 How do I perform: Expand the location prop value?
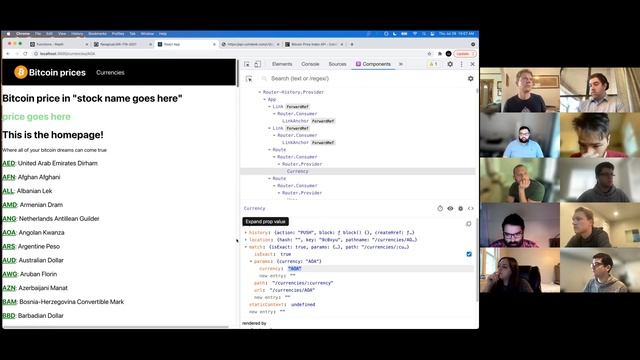pos(246,240)
